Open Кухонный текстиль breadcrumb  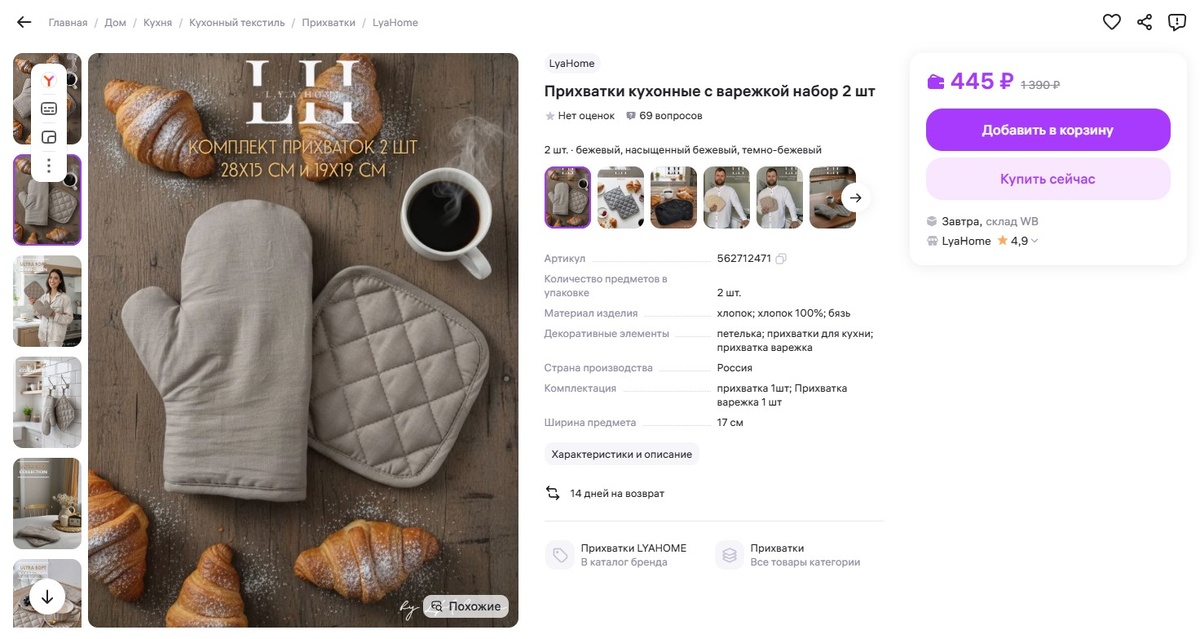point(237,22)
